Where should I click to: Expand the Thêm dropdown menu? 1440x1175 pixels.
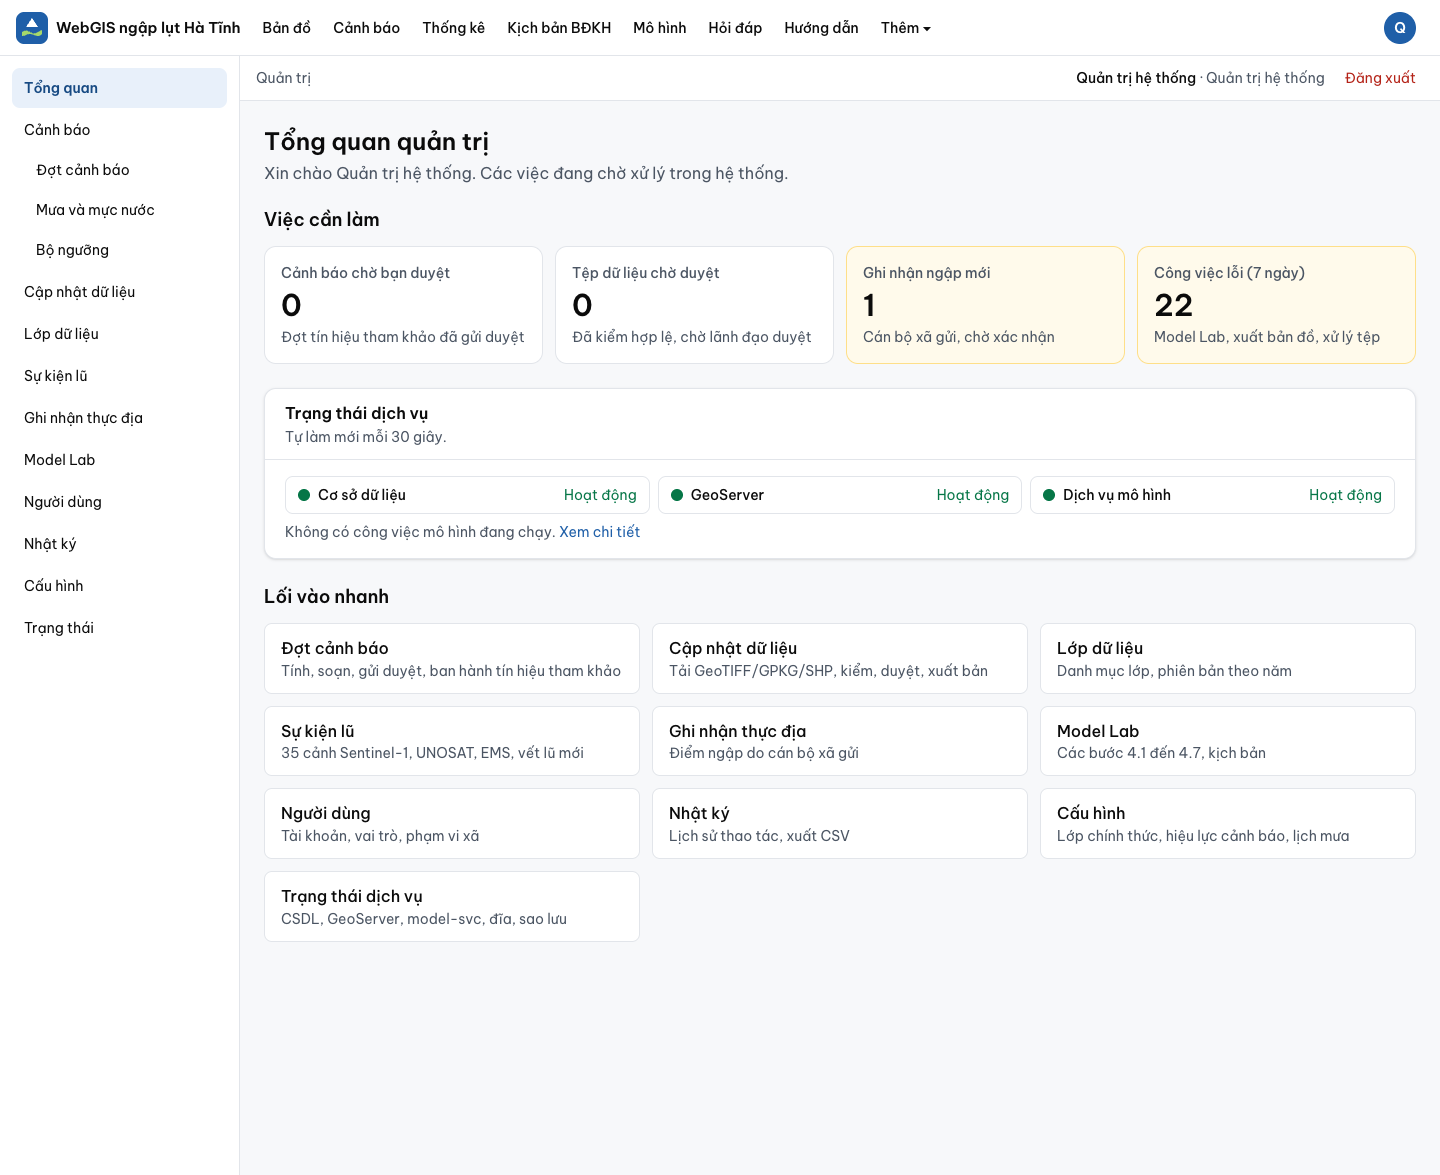pyautogui.click(x=906, y=28)
